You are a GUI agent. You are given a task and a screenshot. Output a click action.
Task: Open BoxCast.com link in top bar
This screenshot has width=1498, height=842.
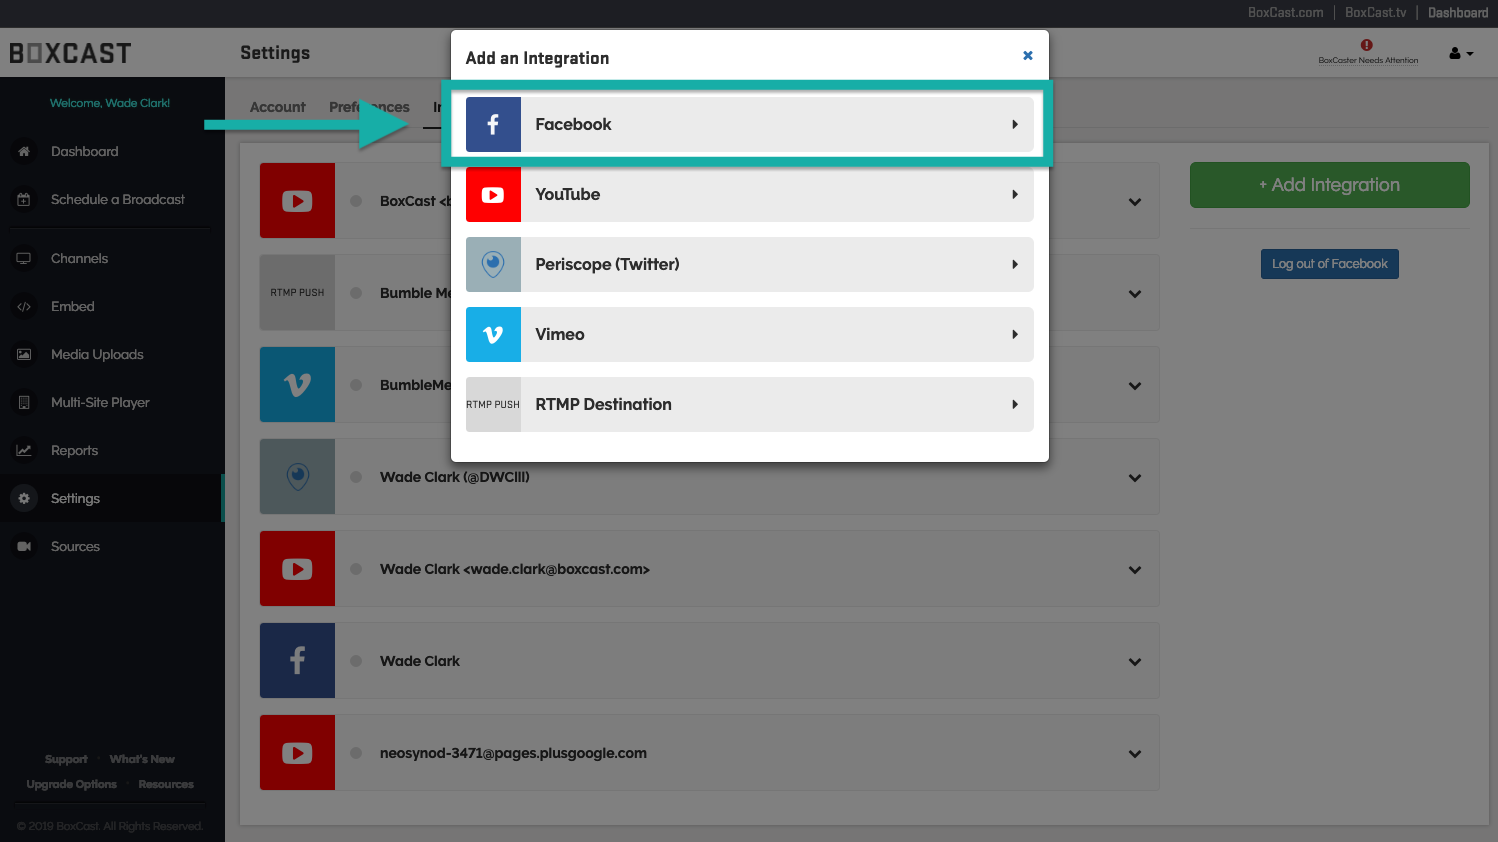[1285, 13]
